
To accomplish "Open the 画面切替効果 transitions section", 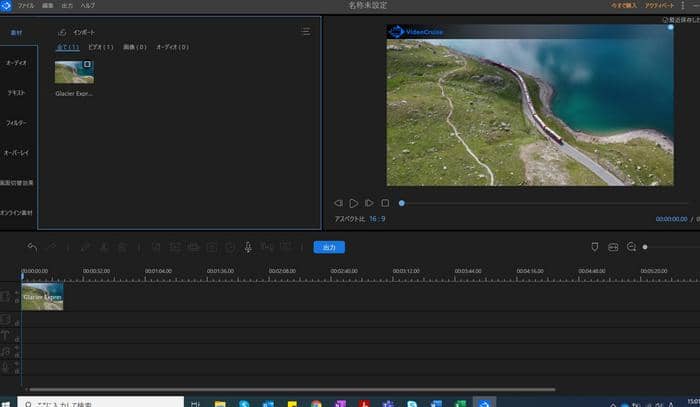I will pos(17,183).
